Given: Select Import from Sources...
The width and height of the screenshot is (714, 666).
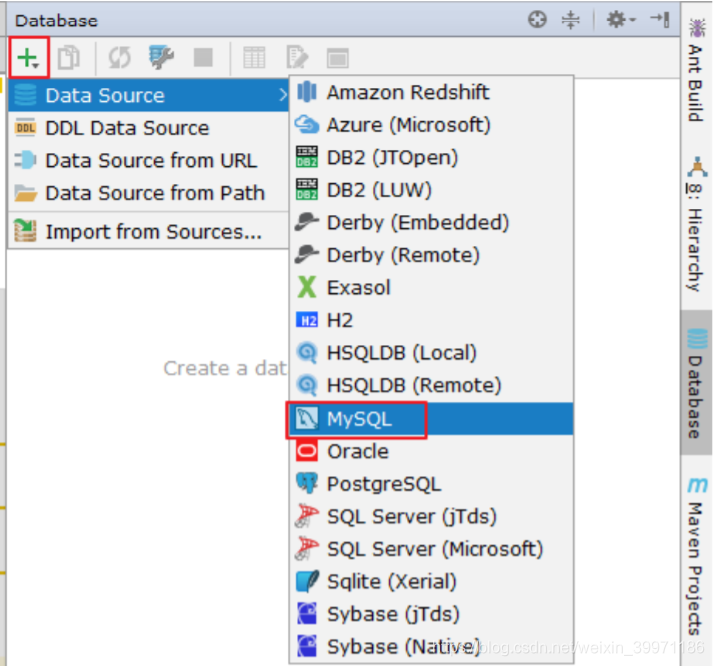Looking at the screenshot, I should 148,232.
